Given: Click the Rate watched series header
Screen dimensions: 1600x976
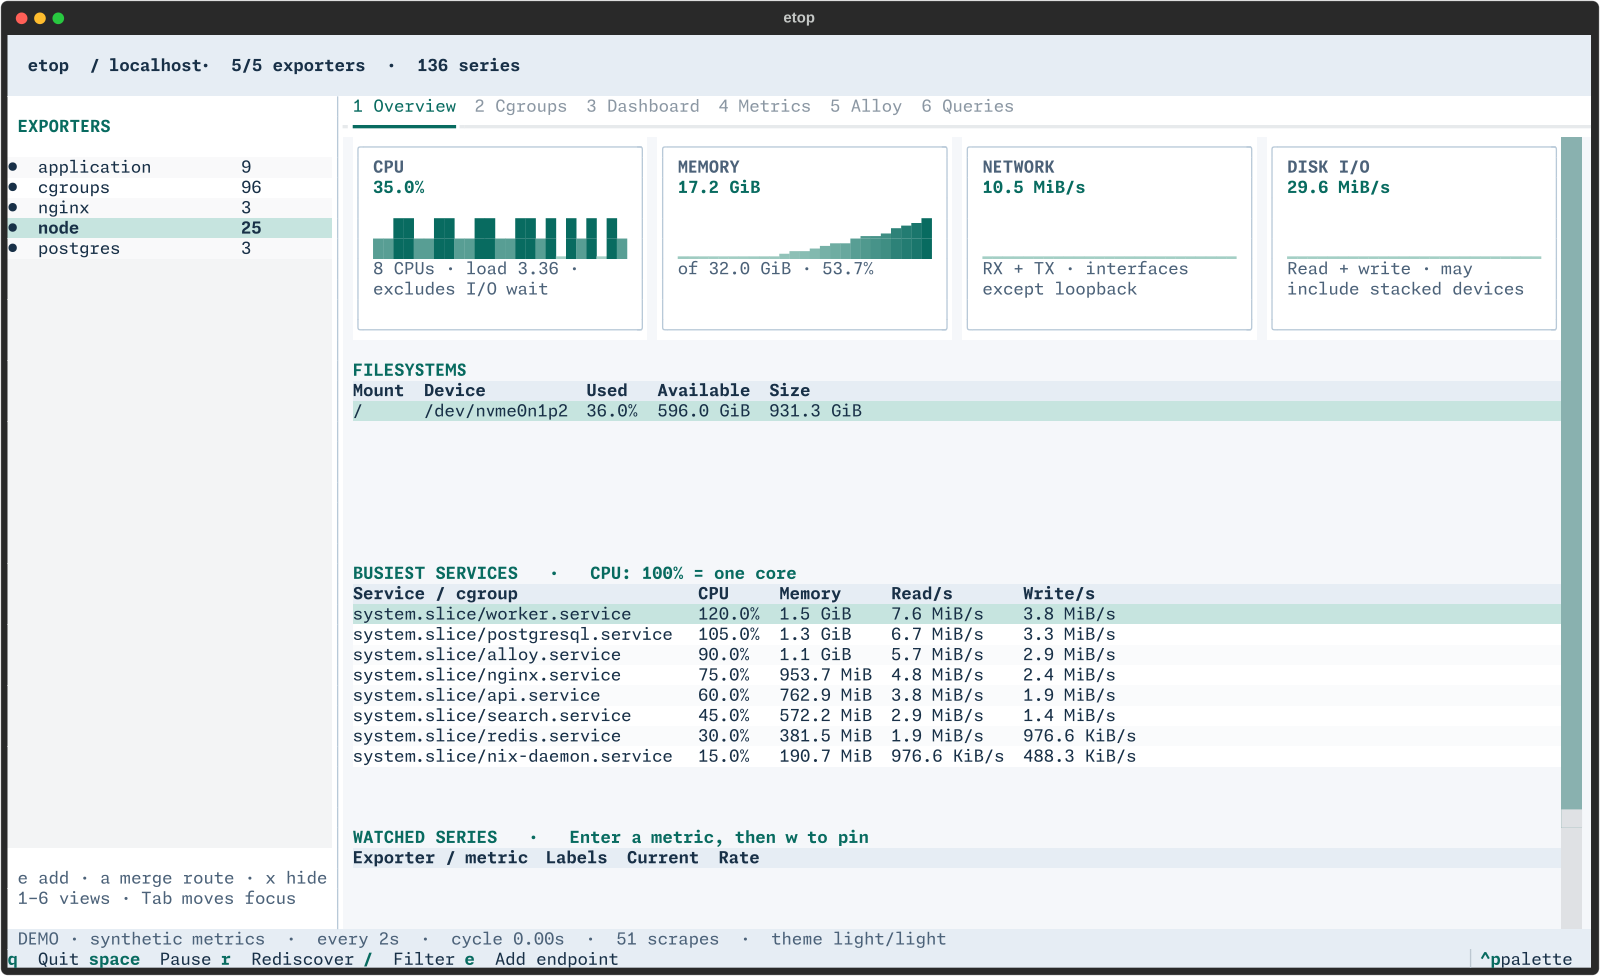Looking at the screenshot, I should [x=739, y=858].
